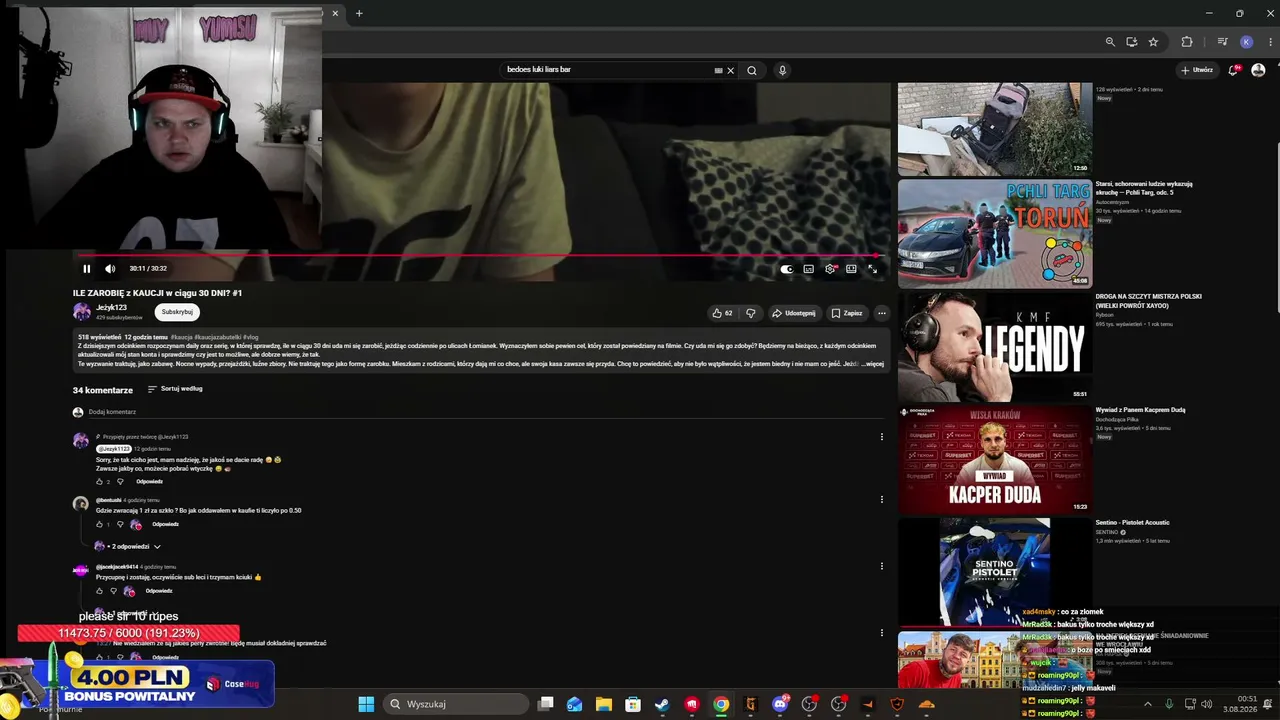
Task: Open File Explorer from the taskbar
Action: pos(603,704)
